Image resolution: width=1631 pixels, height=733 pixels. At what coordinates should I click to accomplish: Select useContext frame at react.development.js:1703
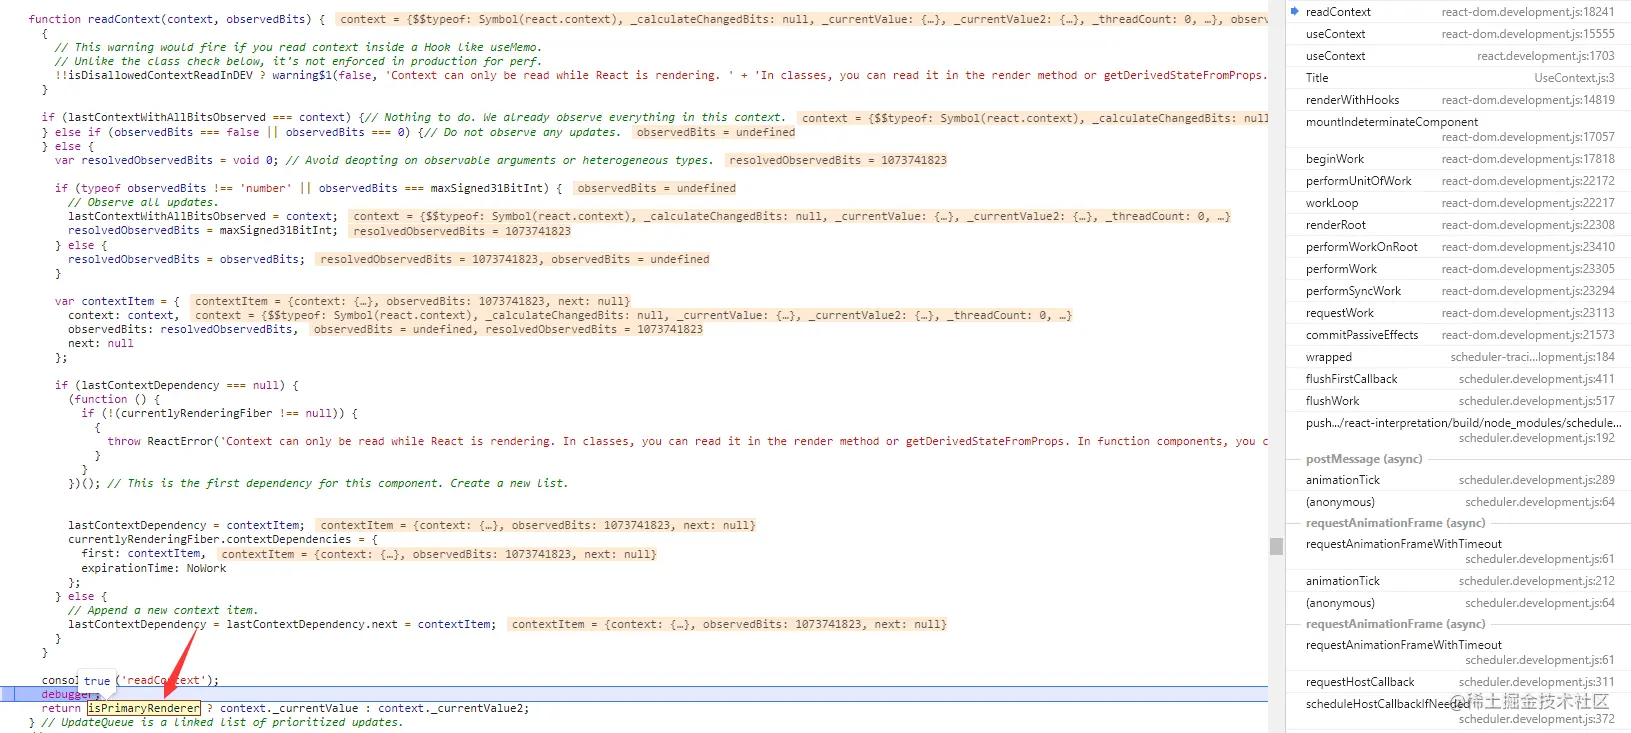coord(1458,56)
